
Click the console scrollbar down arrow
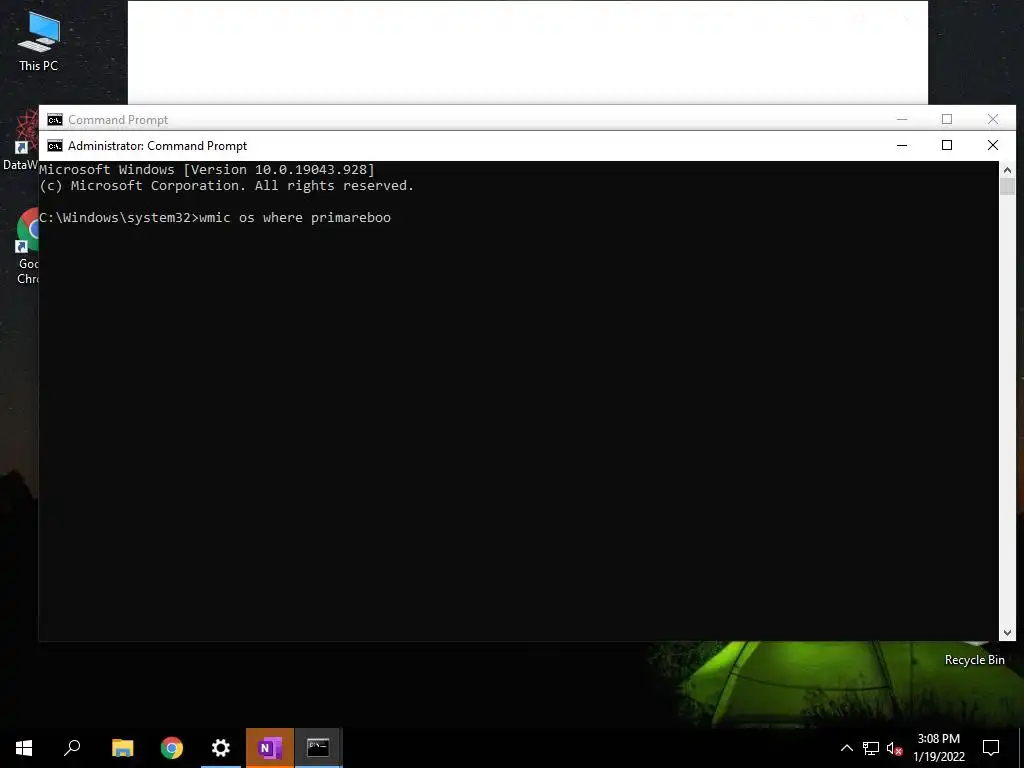click(x=1007, y=632)
